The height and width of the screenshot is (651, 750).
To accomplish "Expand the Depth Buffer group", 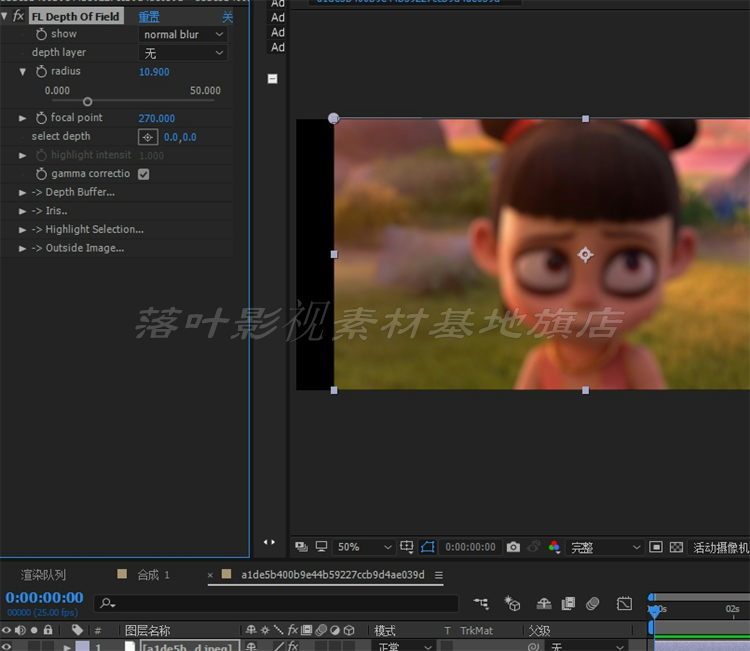I will [x=22, y=193].
